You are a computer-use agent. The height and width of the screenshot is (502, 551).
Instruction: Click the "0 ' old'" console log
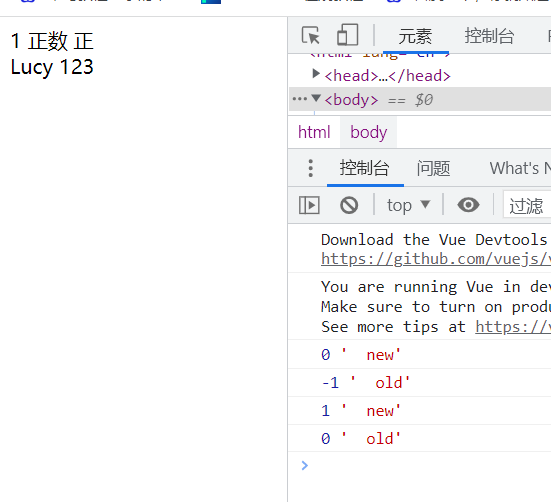pyautogui.click(x=420, y=438)
